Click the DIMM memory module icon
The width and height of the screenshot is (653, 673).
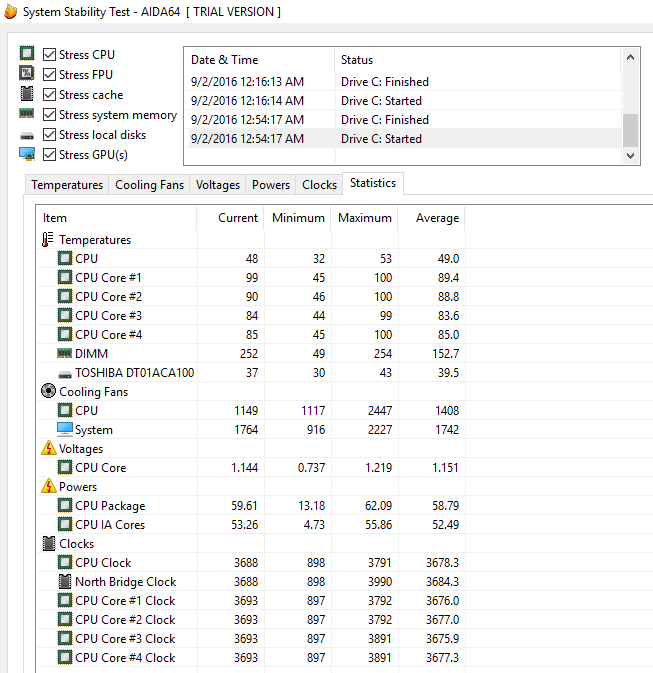point(65,354)
